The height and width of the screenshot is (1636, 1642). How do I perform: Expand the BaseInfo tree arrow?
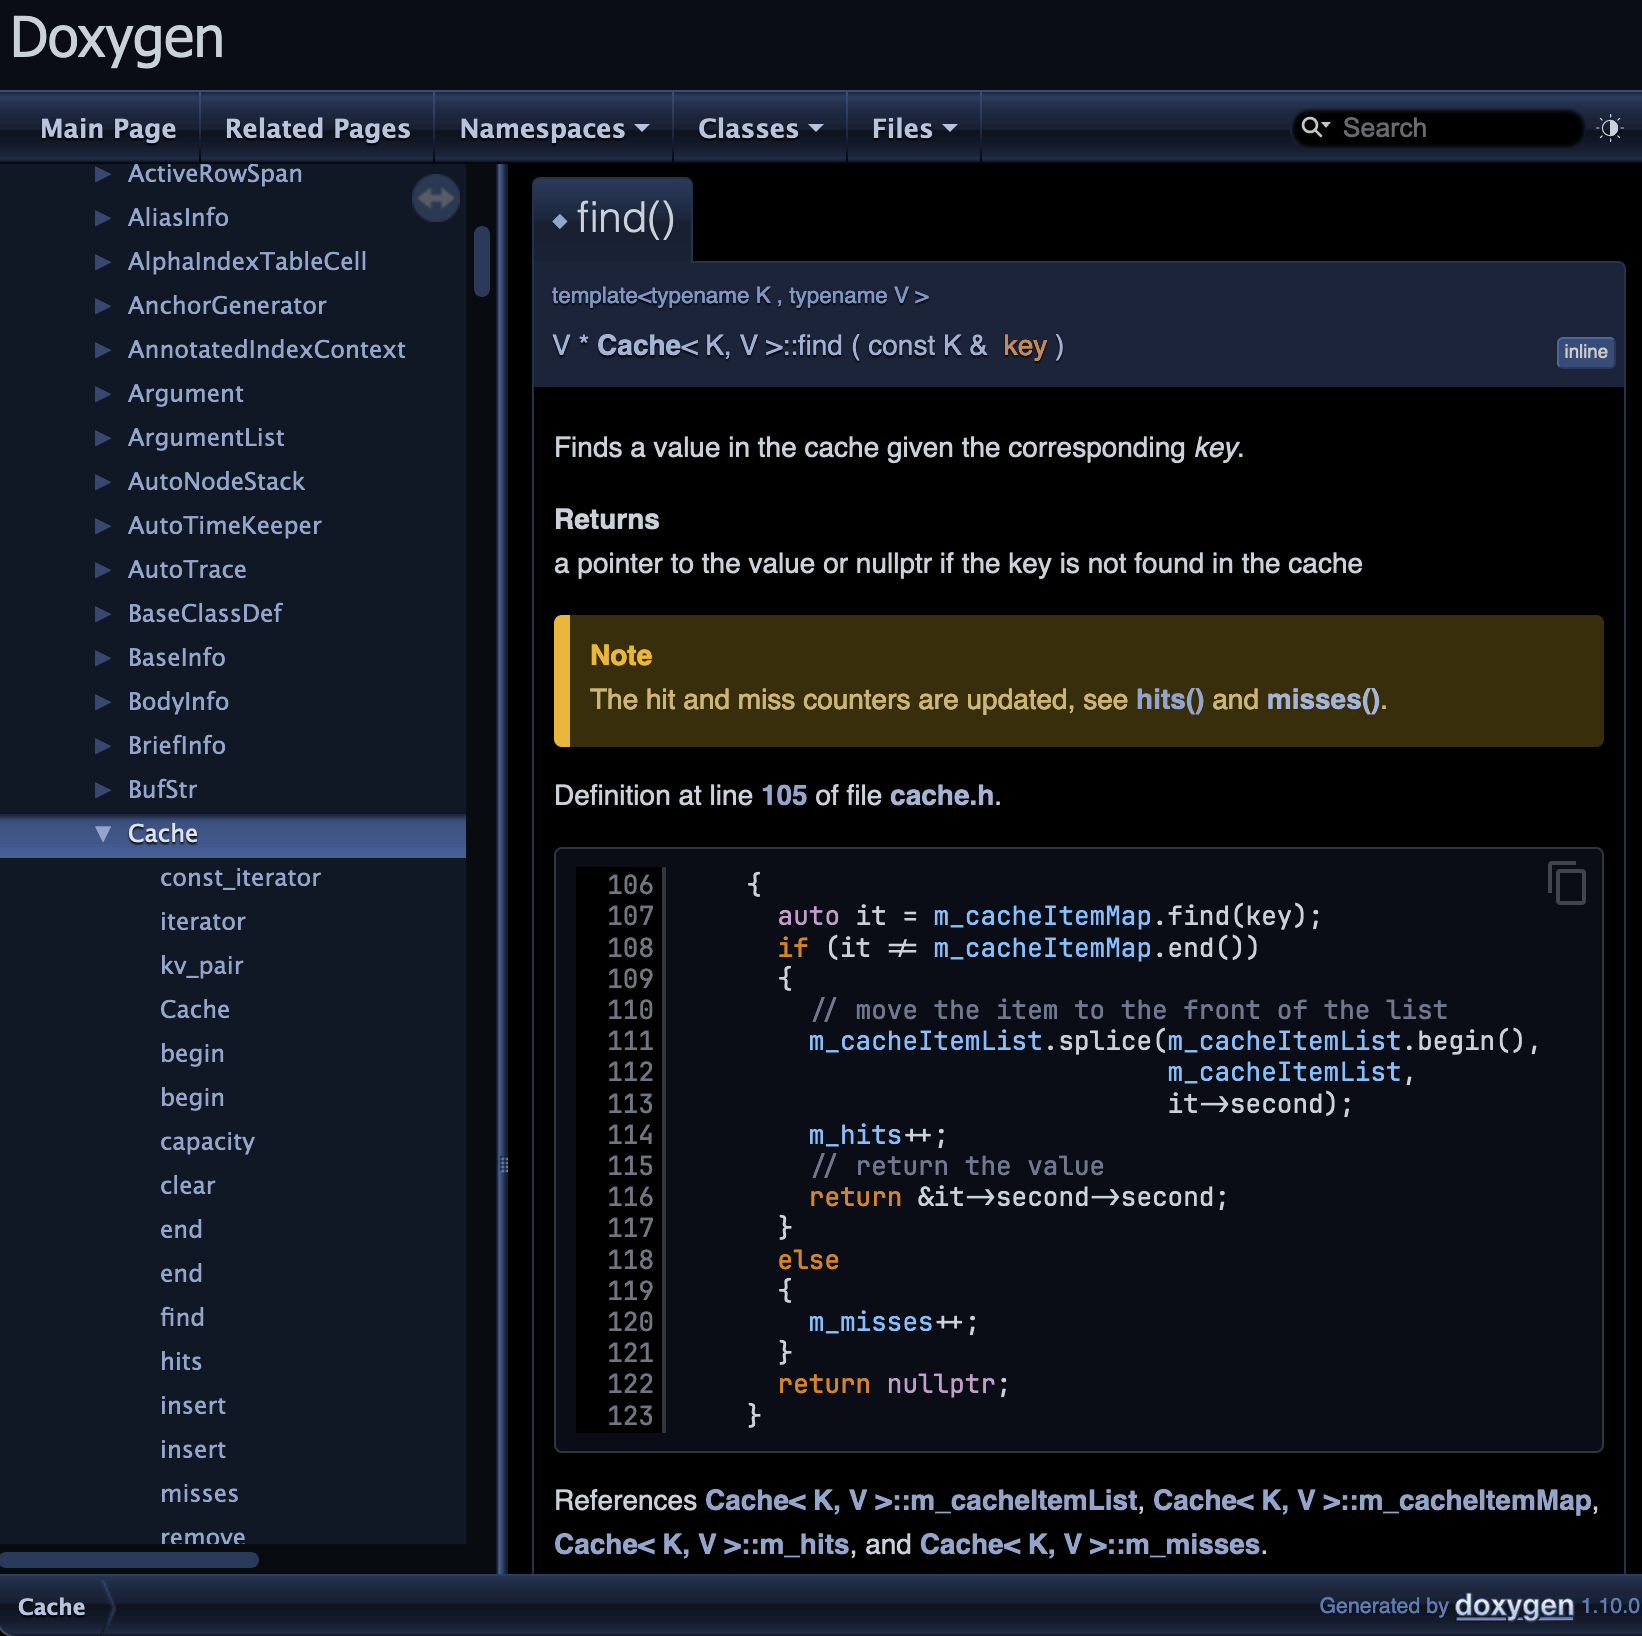tap(102, 658)
